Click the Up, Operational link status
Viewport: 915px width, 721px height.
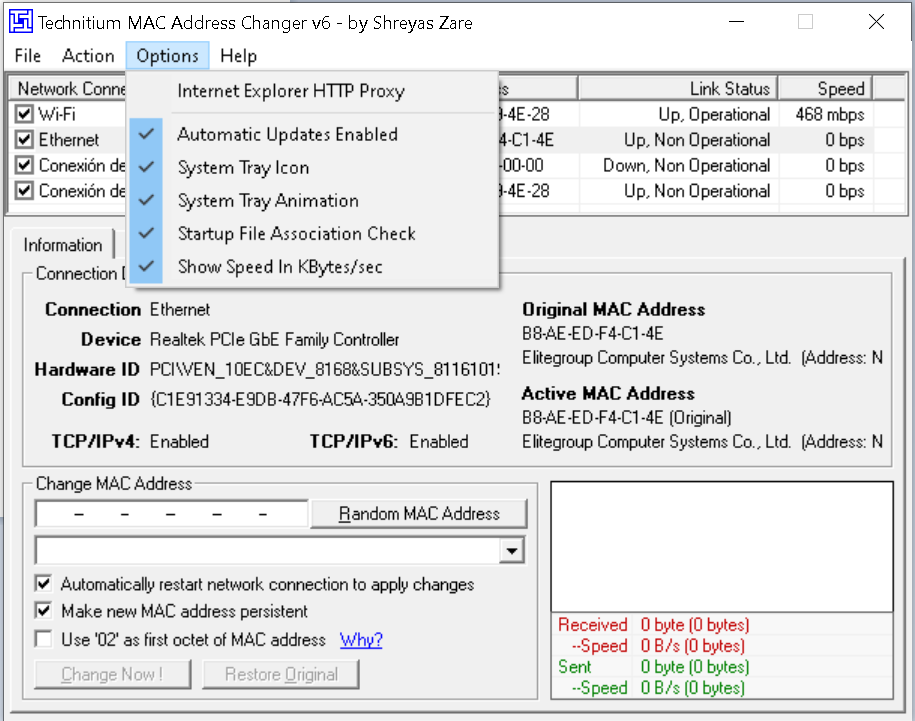(714, 114)
